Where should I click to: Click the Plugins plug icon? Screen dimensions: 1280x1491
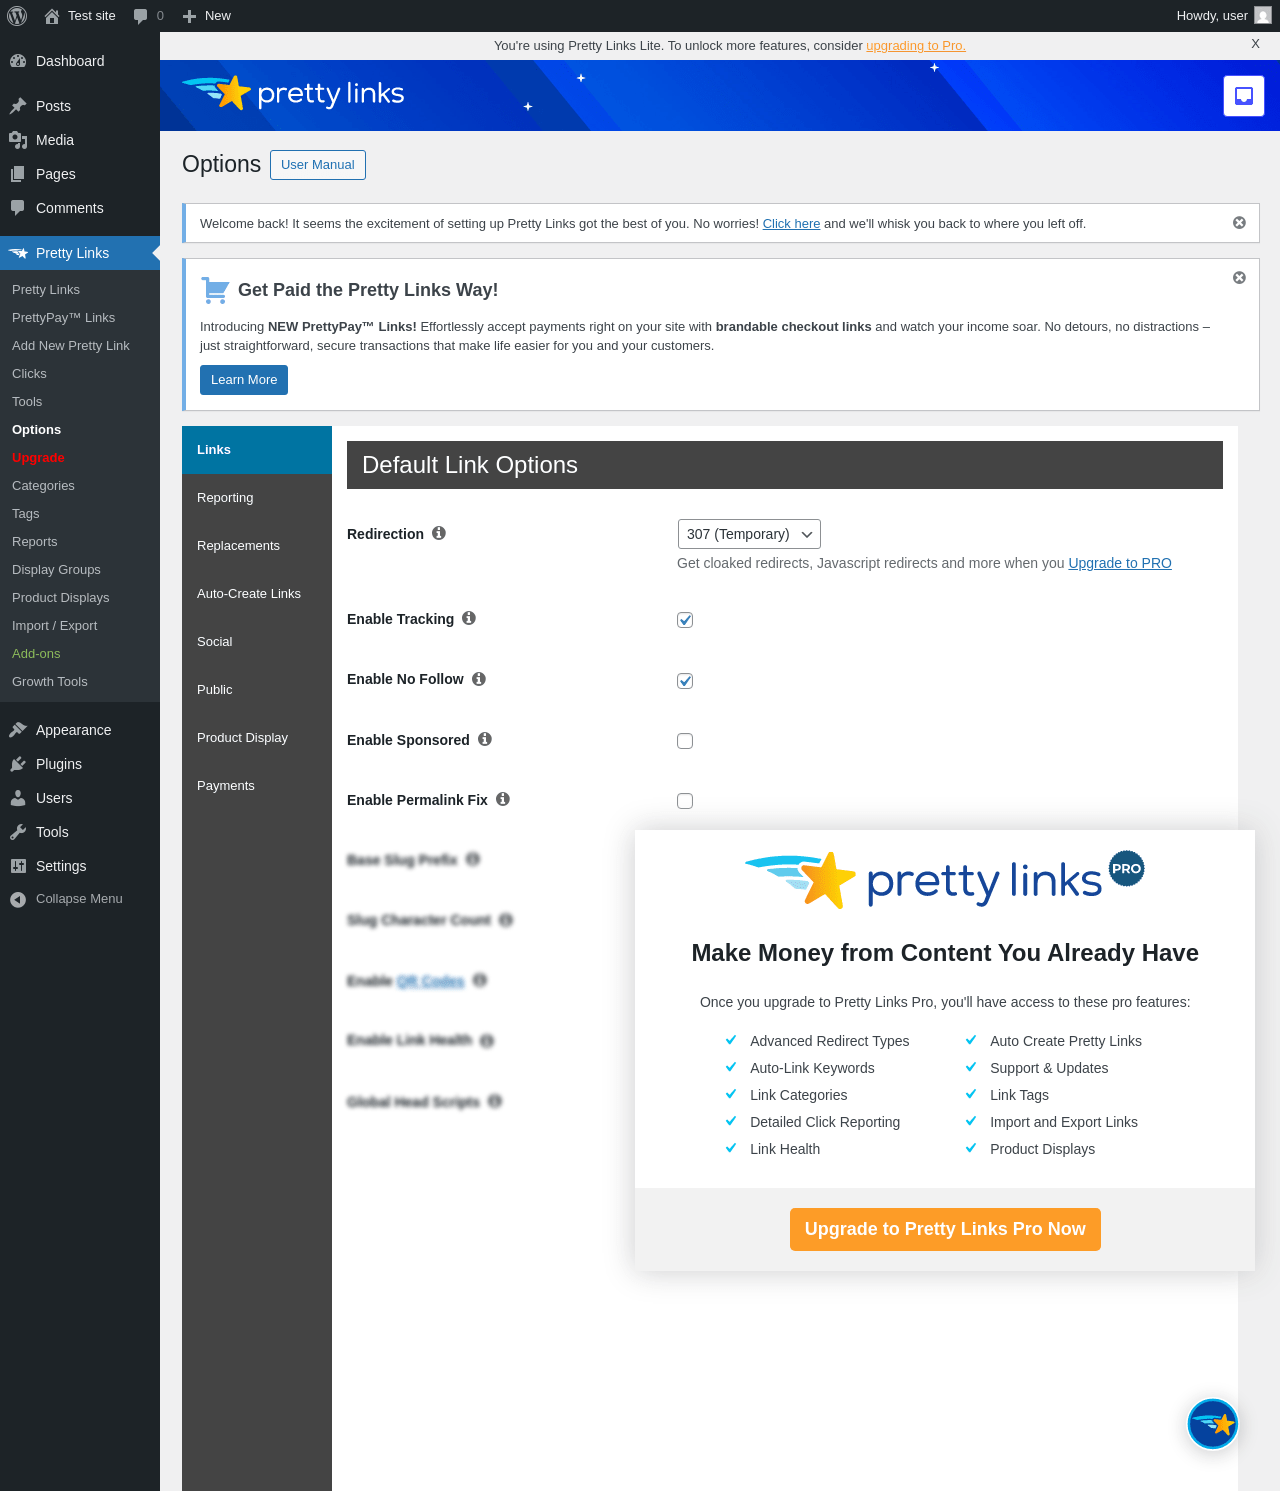click(x=18, y=764)
